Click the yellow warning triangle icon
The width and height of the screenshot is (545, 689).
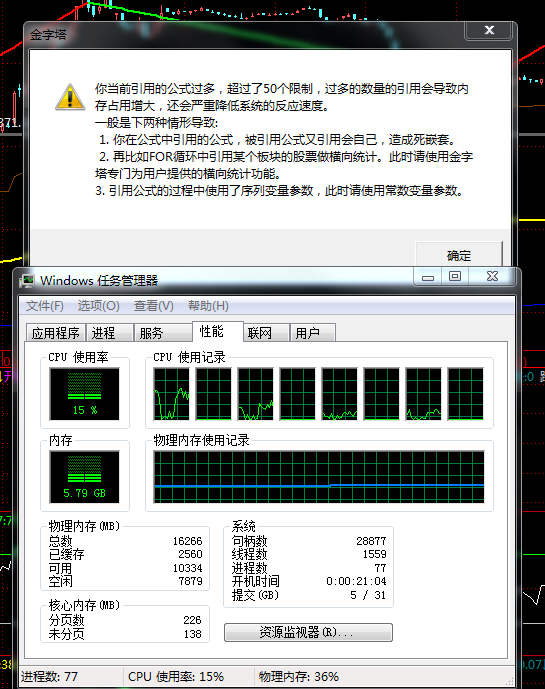[x=70, y=97]
